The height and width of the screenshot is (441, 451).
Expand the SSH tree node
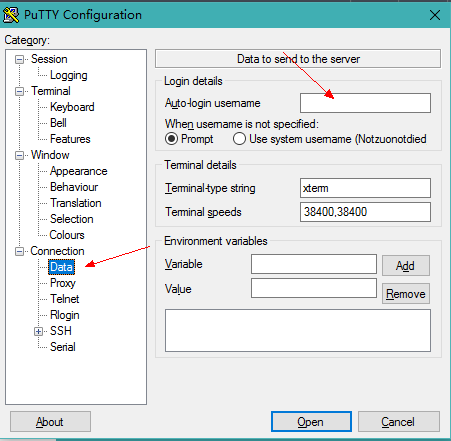coord(38,331)
